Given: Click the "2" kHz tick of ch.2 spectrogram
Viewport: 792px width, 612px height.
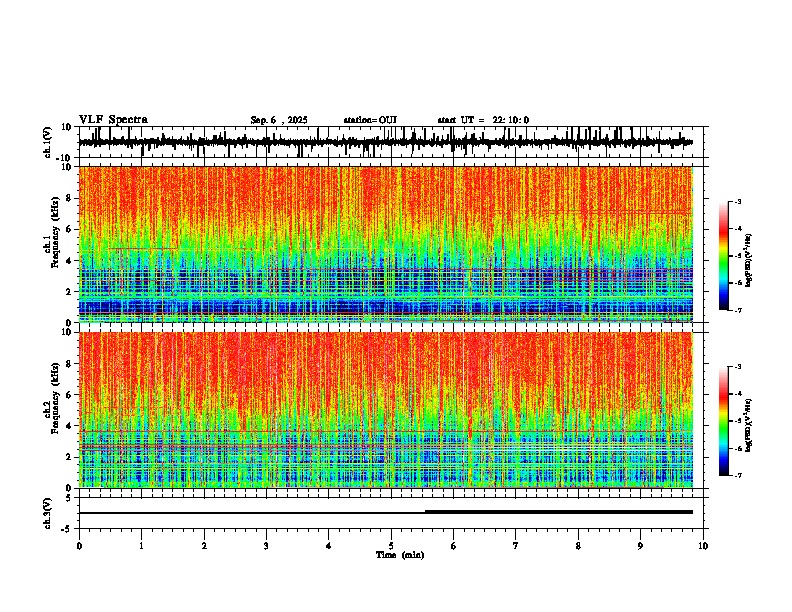Looking at the screenshot, I should coord(69,457).
